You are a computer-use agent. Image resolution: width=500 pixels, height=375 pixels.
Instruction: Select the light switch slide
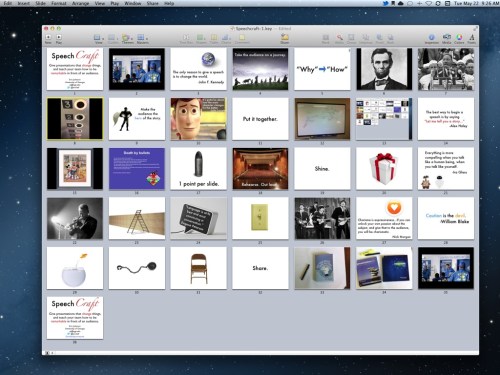click(x=260, y=218)
